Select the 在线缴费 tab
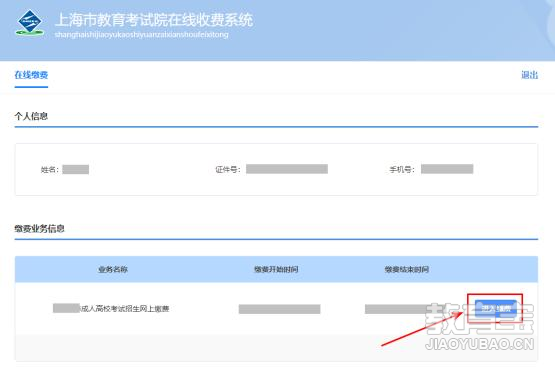The image size is (555, 373). (x=31, y=75)
